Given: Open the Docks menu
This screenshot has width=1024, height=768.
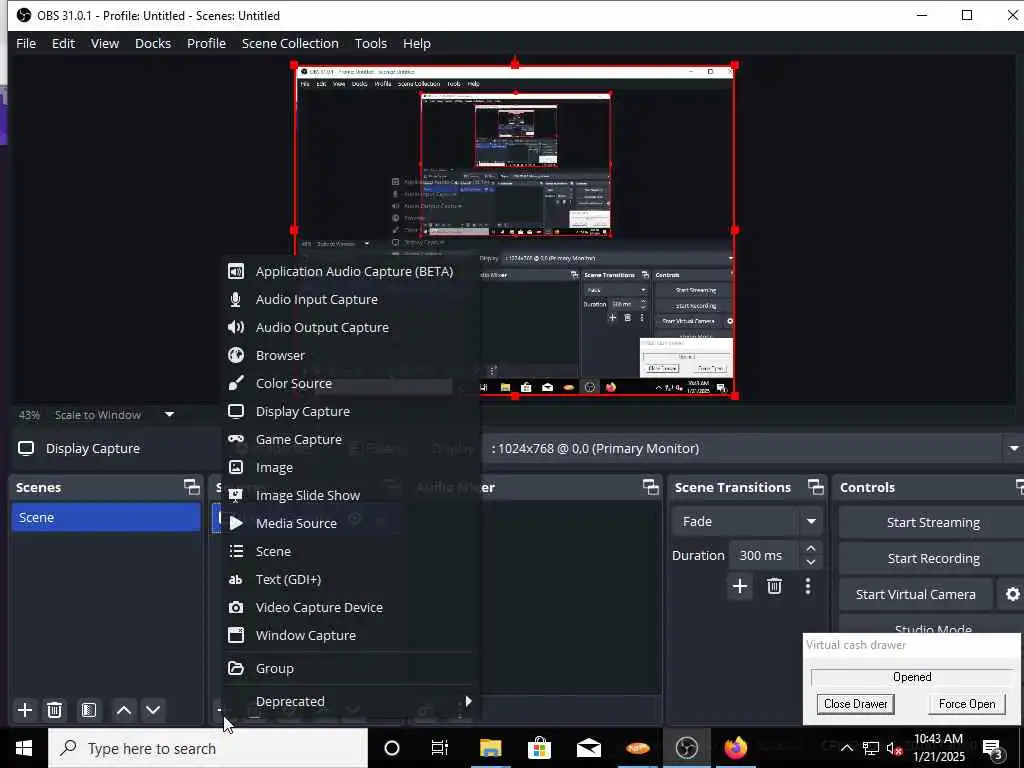Looking at the screenshot, I should (x=153, y=44).
